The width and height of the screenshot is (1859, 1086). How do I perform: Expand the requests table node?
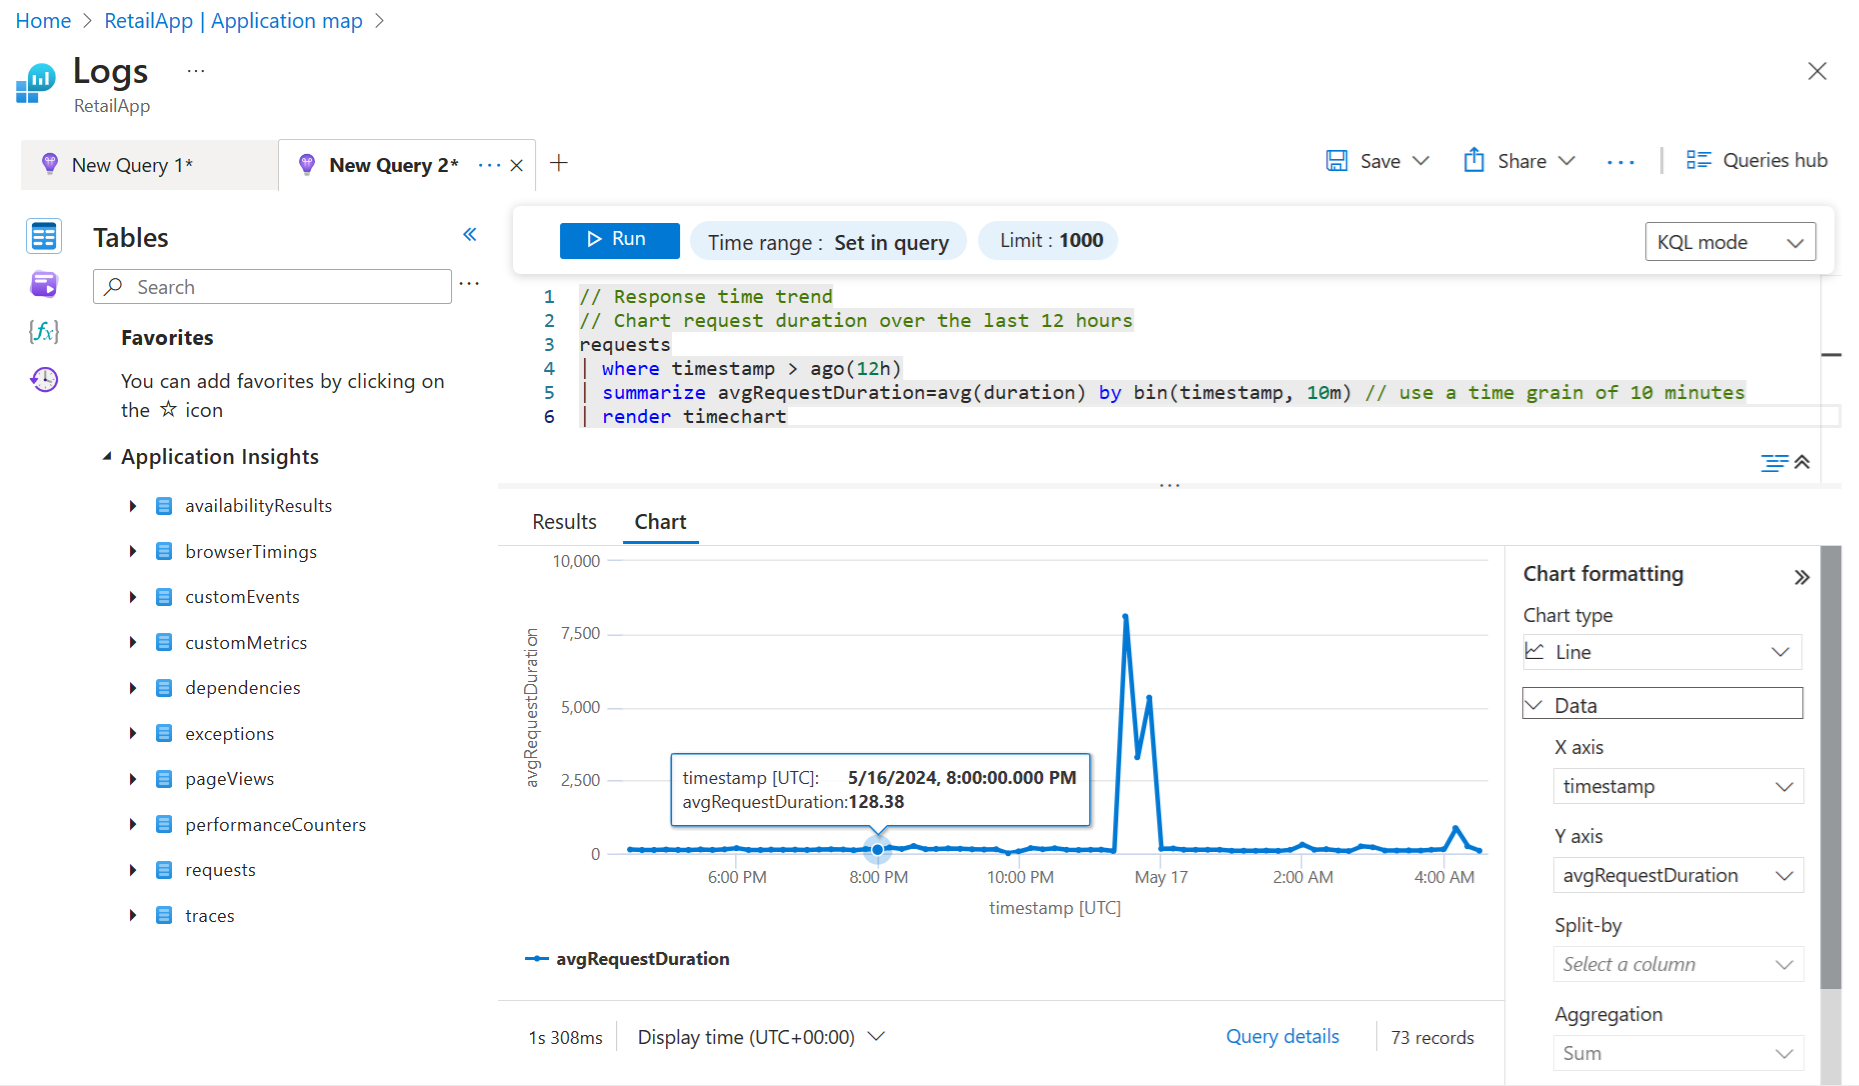click(x=133, y=870)
